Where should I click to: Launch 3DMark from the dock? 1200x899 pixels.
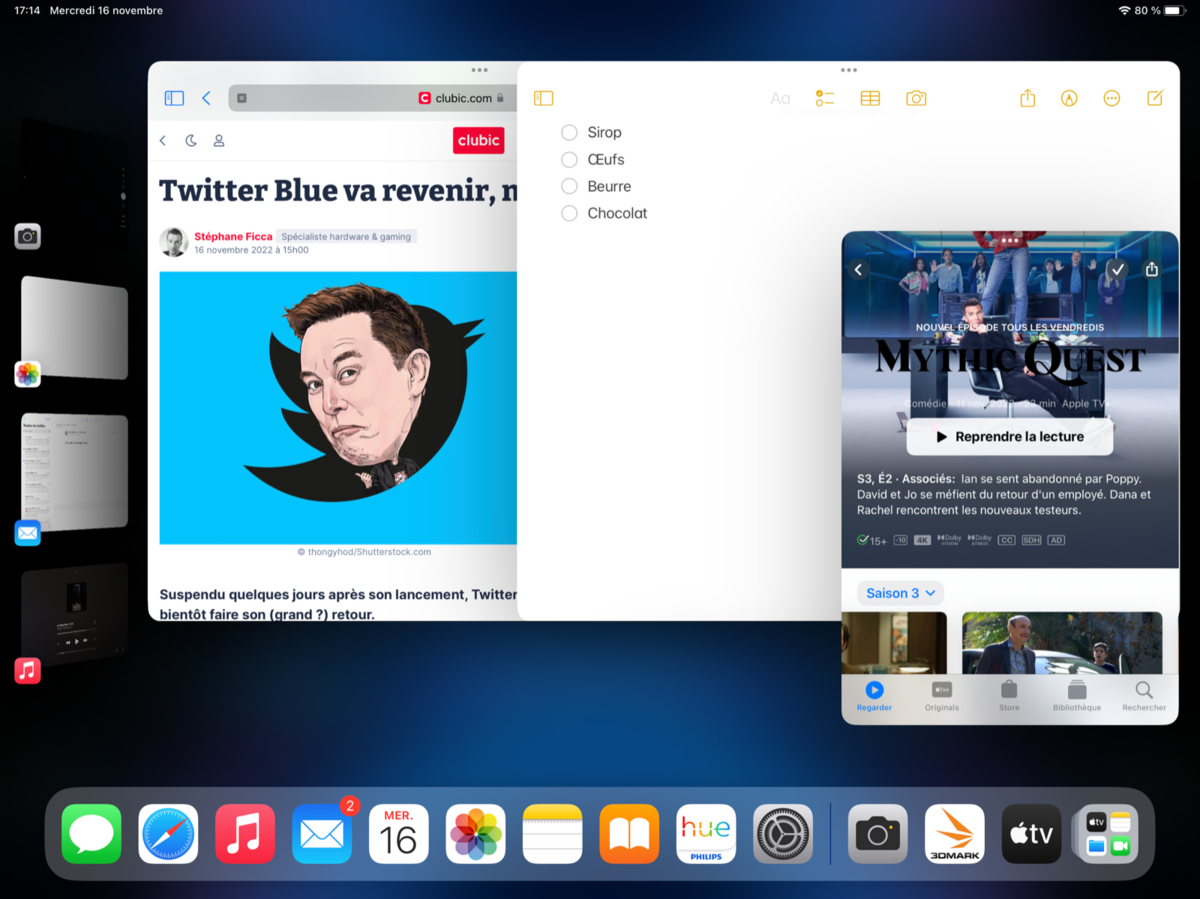955,834
